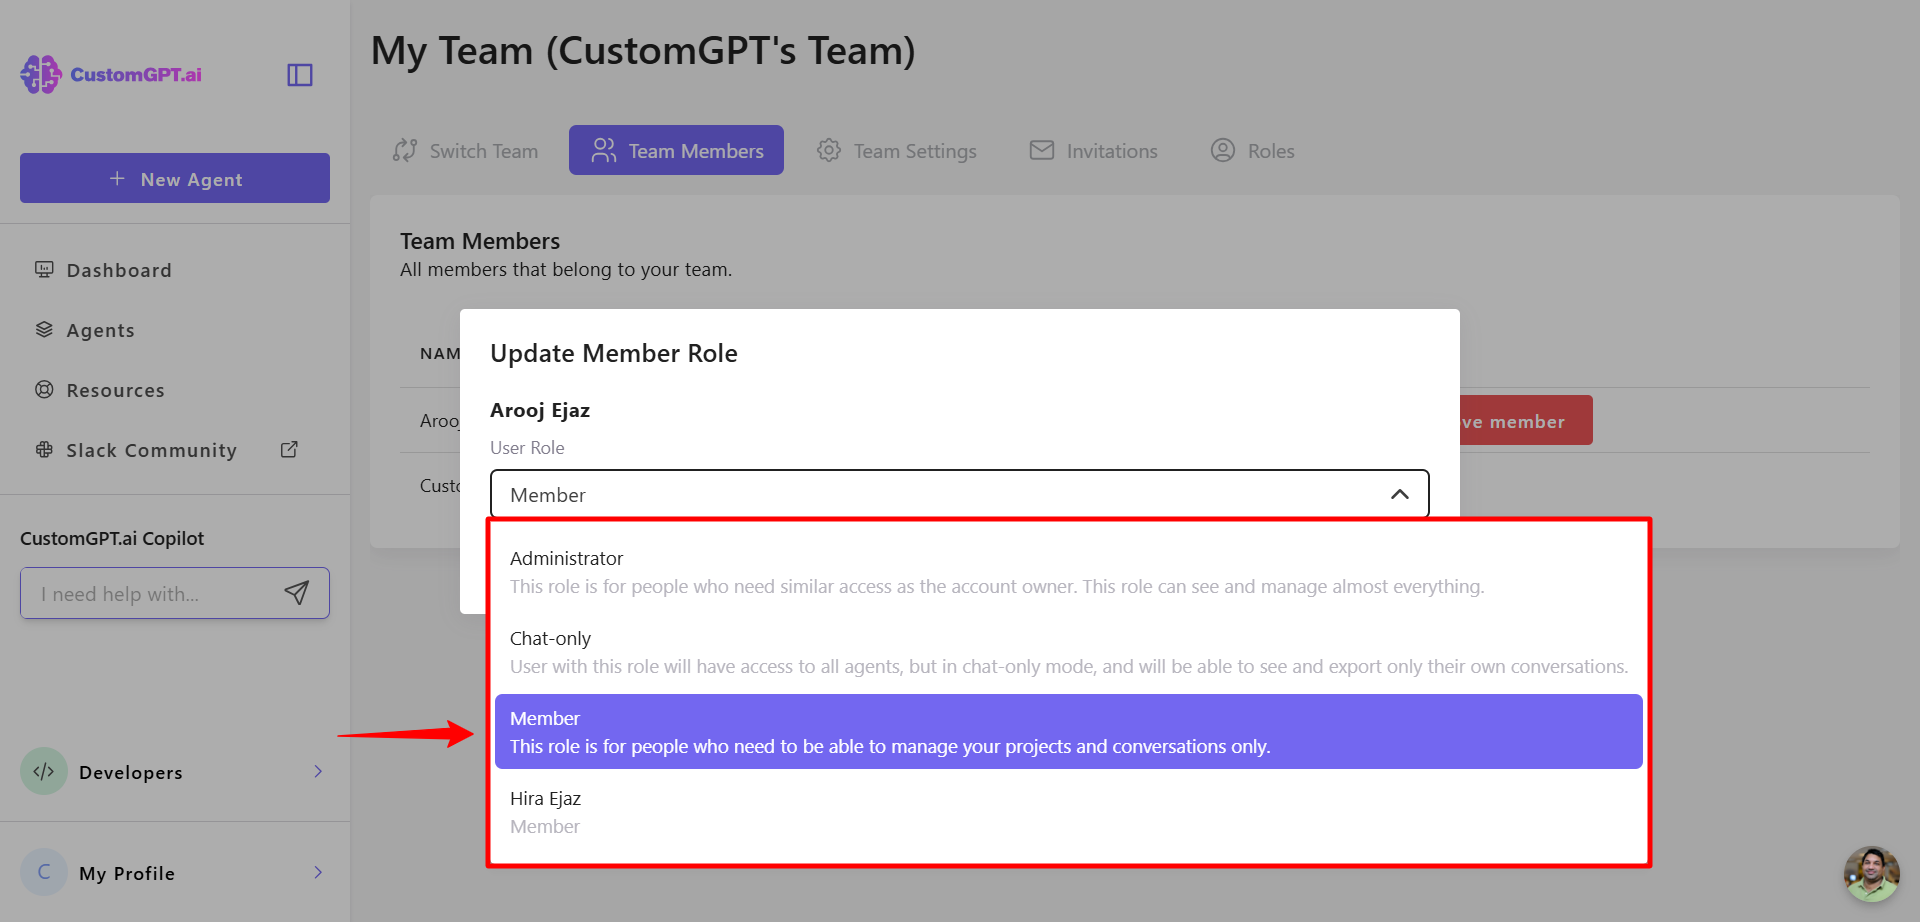Open the My Profile menu item
This screenshot has height=922, width=1920.
(x=175, y=872)
